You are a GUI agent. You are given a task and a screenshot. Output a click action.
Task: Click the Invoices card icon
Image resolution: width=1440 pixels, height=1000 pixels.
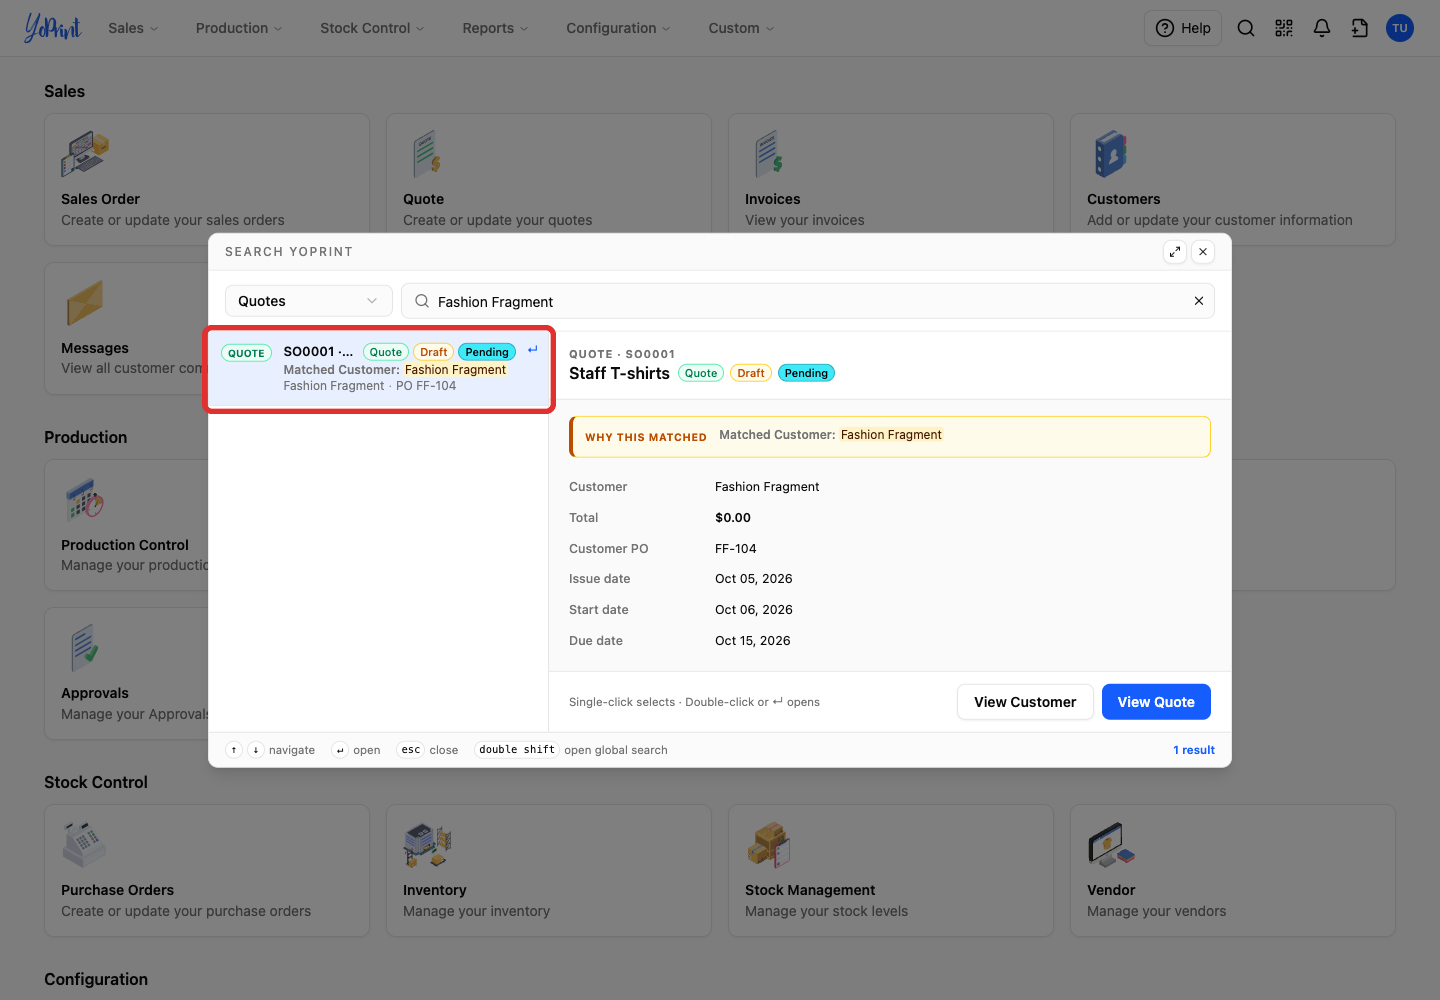coord(769,155)
